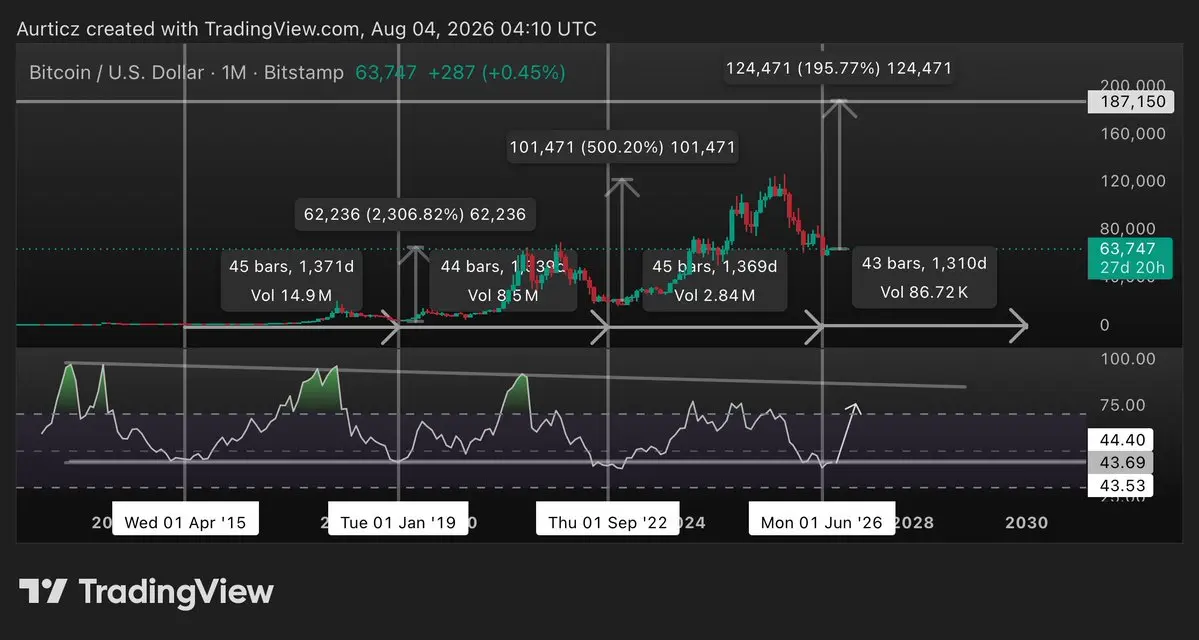Click the 200,000 price axis label
Viewport: 1199px width, 640px height.
tap(1132, 86)
